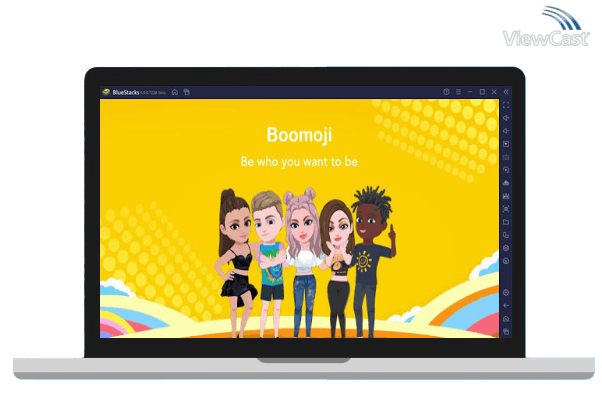
Task: Click the eco mode round icon in sidebar
Action: point(506,261)
